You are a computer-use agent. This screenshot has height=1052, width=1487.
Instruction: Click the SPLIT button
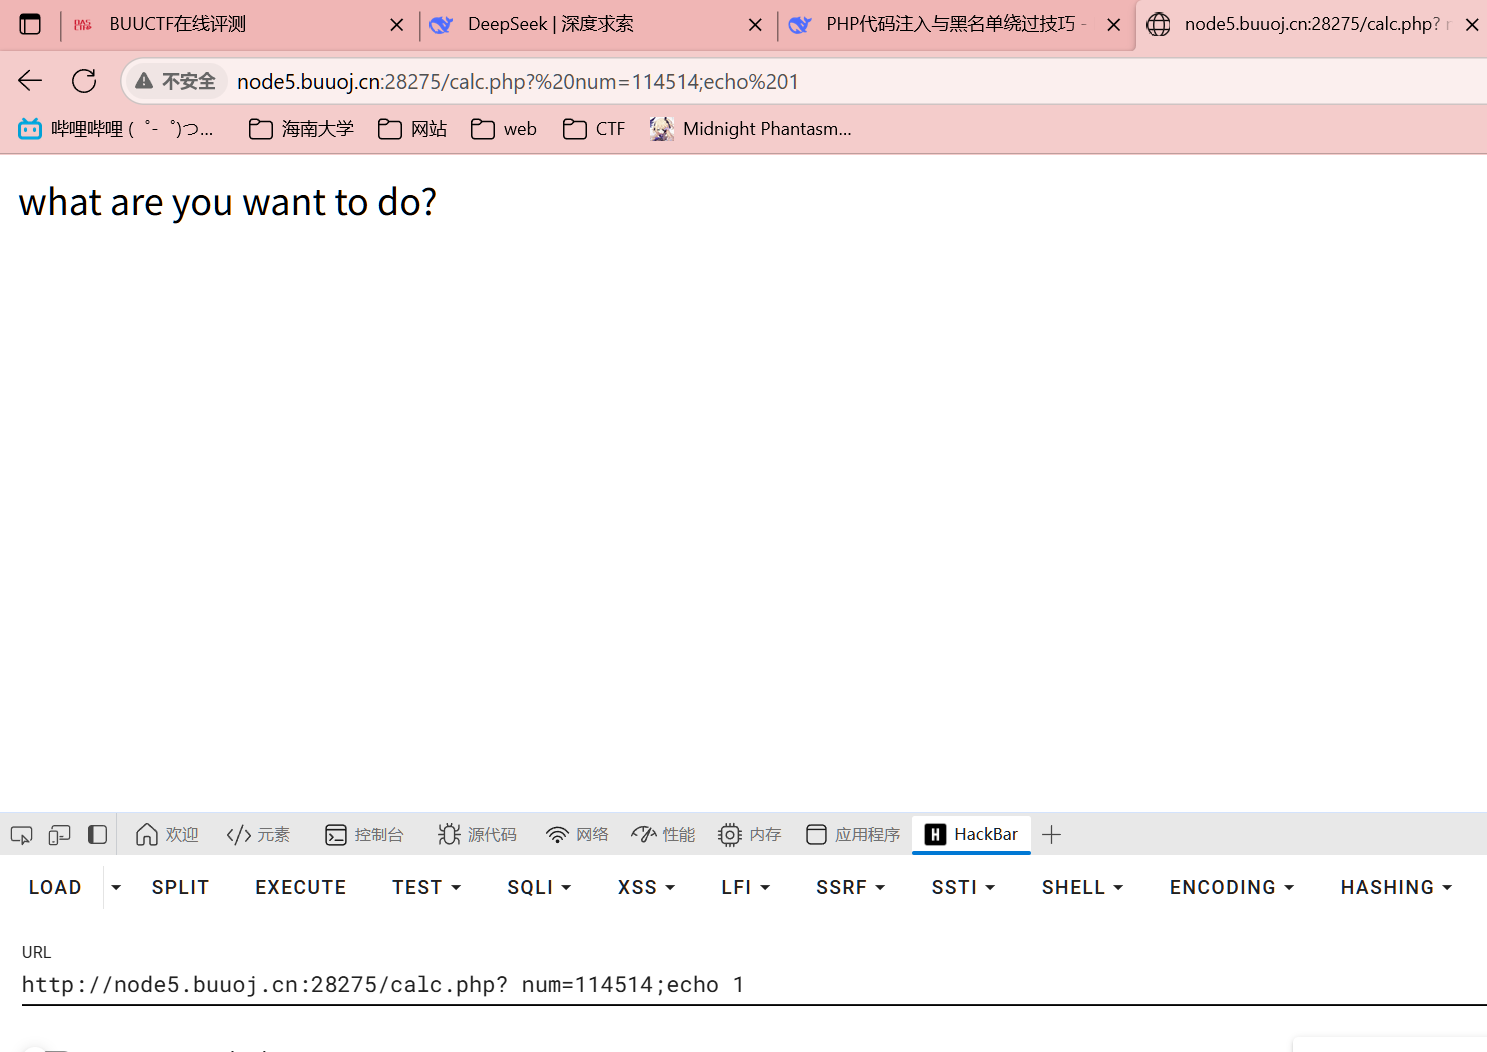(181, 888)
